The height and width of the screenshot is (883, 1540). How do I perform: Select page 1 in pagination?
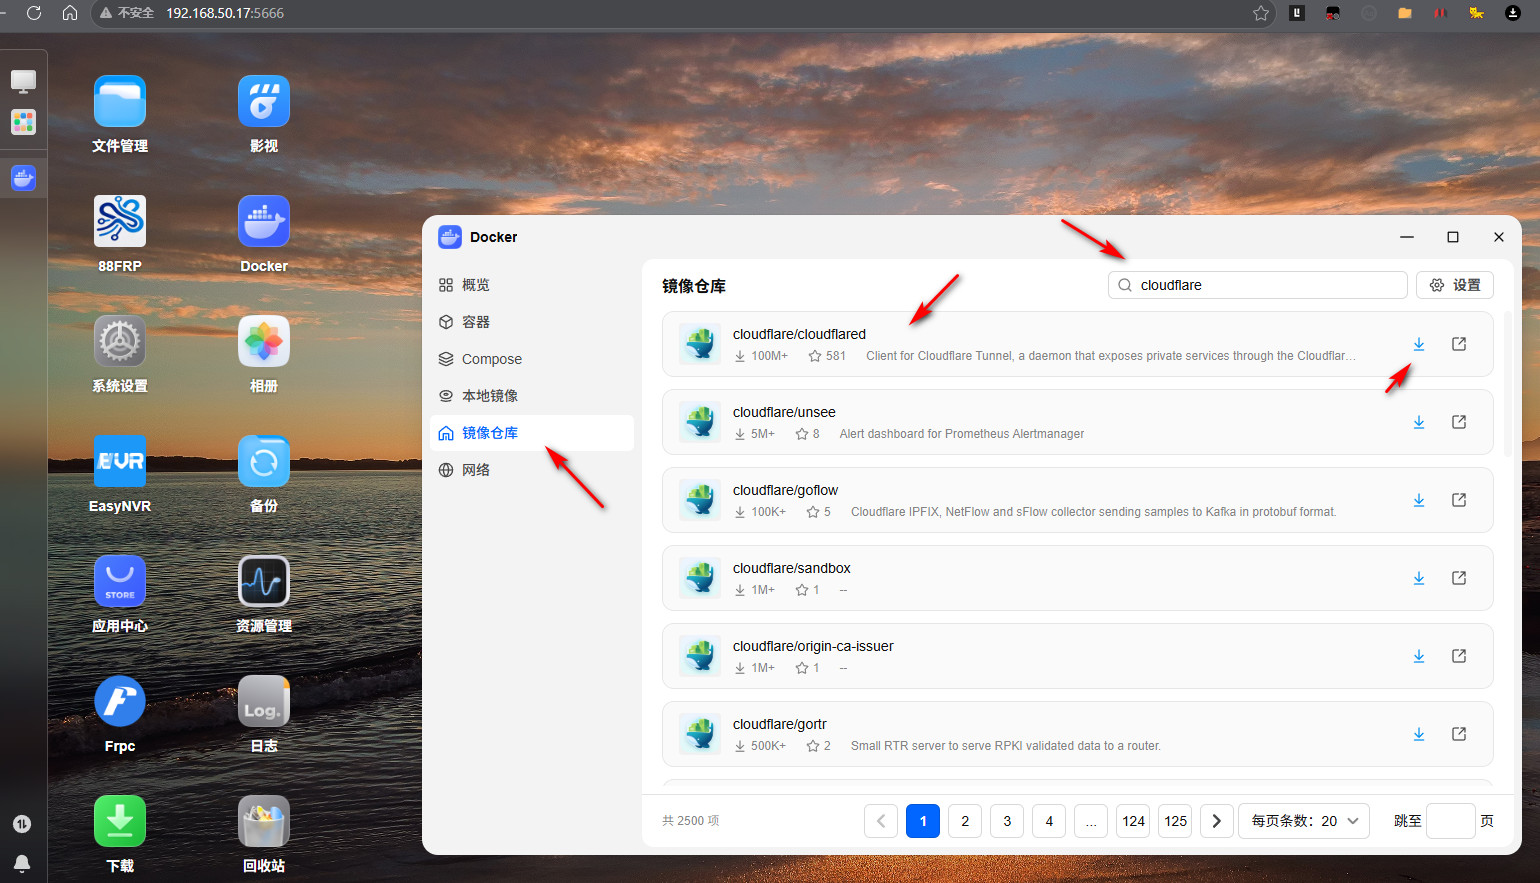pos(923,821)
